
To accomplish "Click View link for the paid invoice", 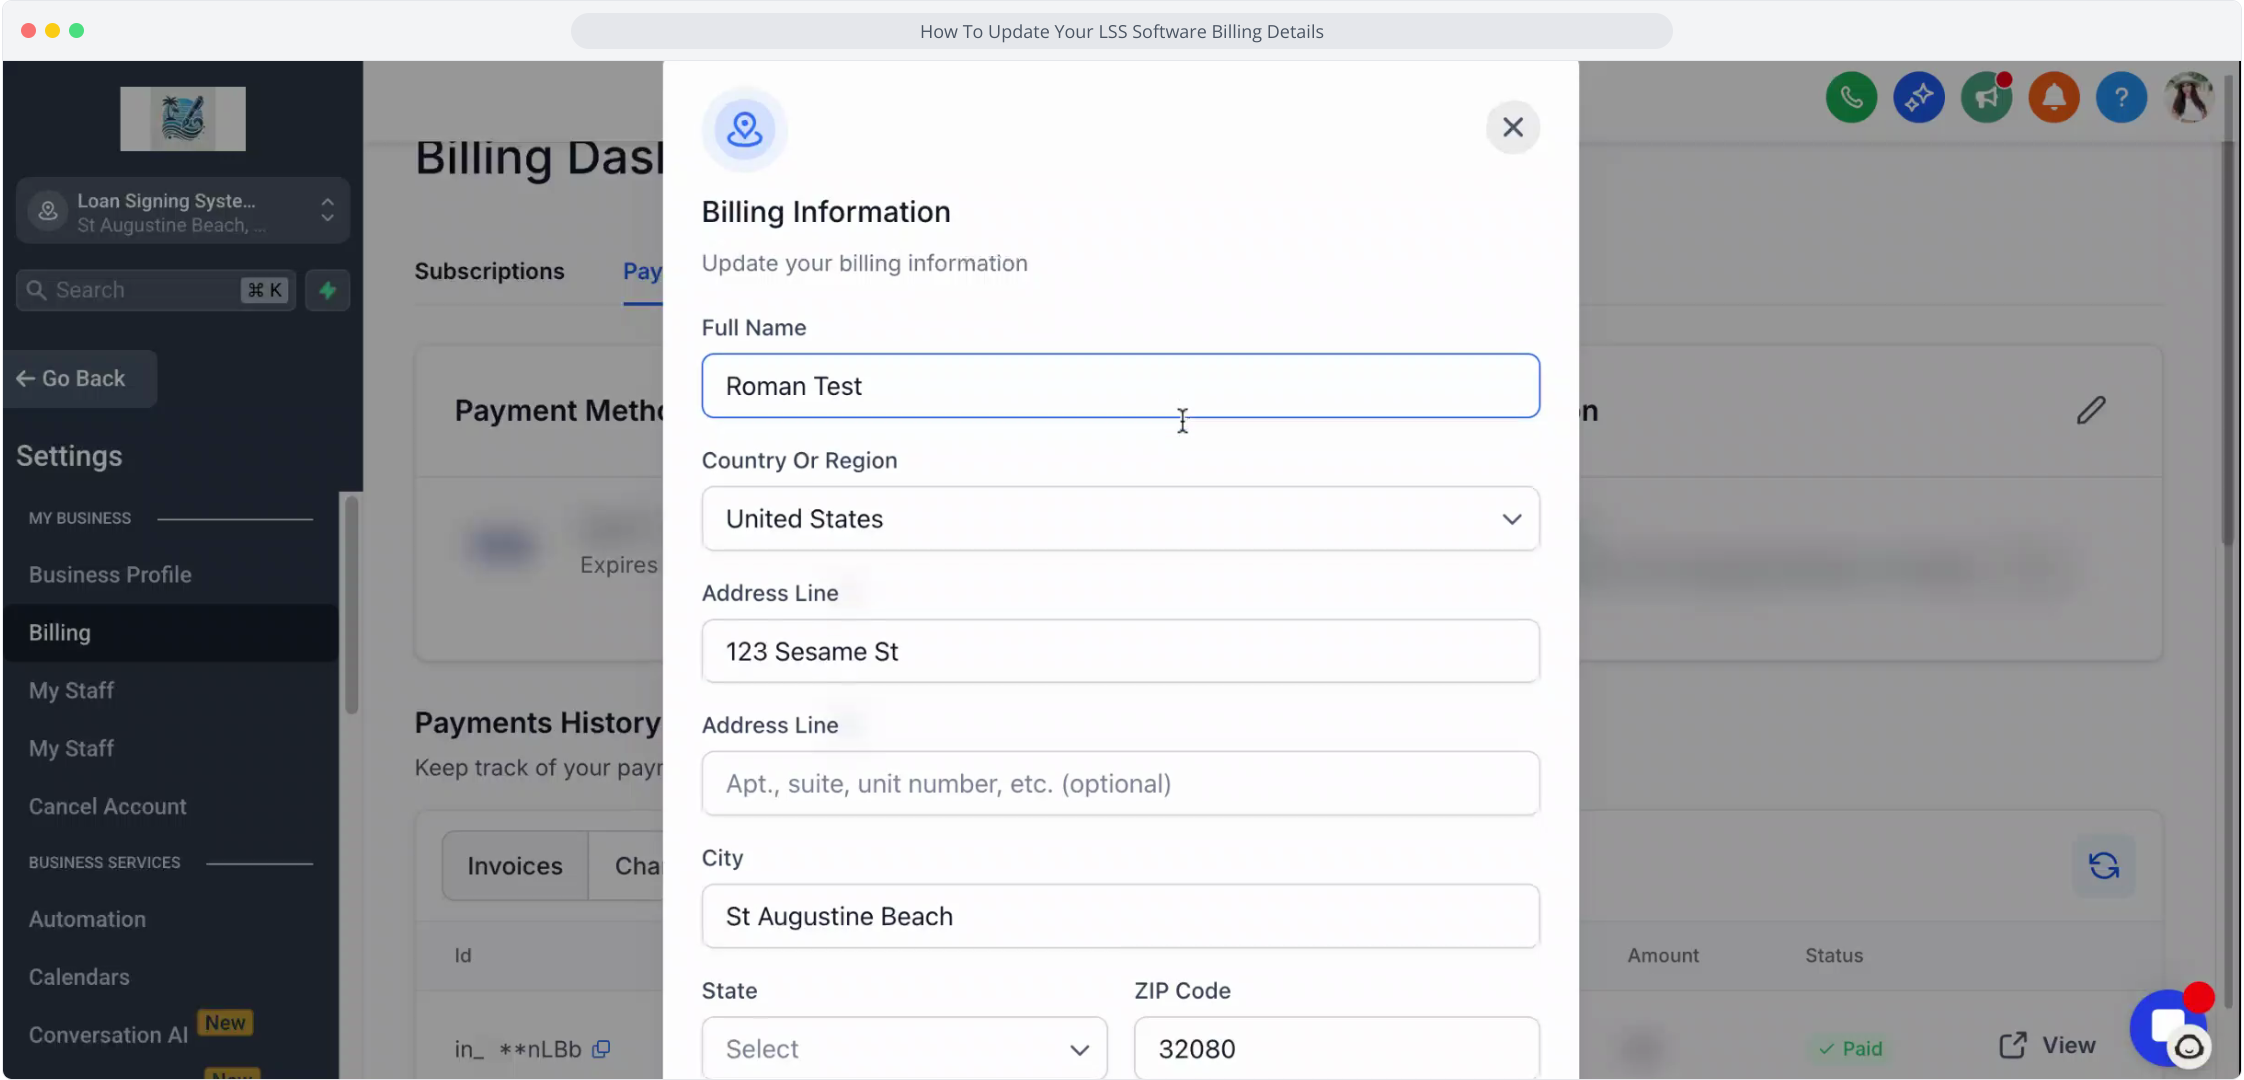I will click(x=2047, y=1046).
